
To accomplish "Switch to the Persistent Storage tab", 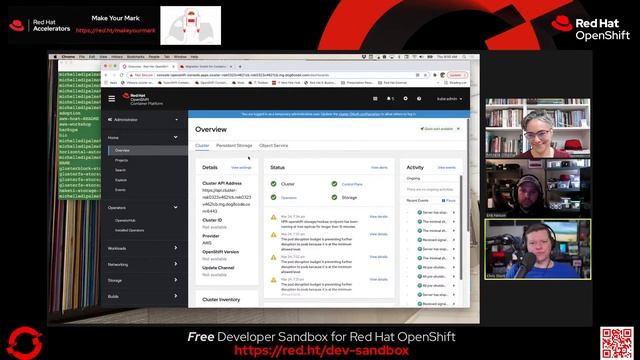I will (x=234, y=146).
